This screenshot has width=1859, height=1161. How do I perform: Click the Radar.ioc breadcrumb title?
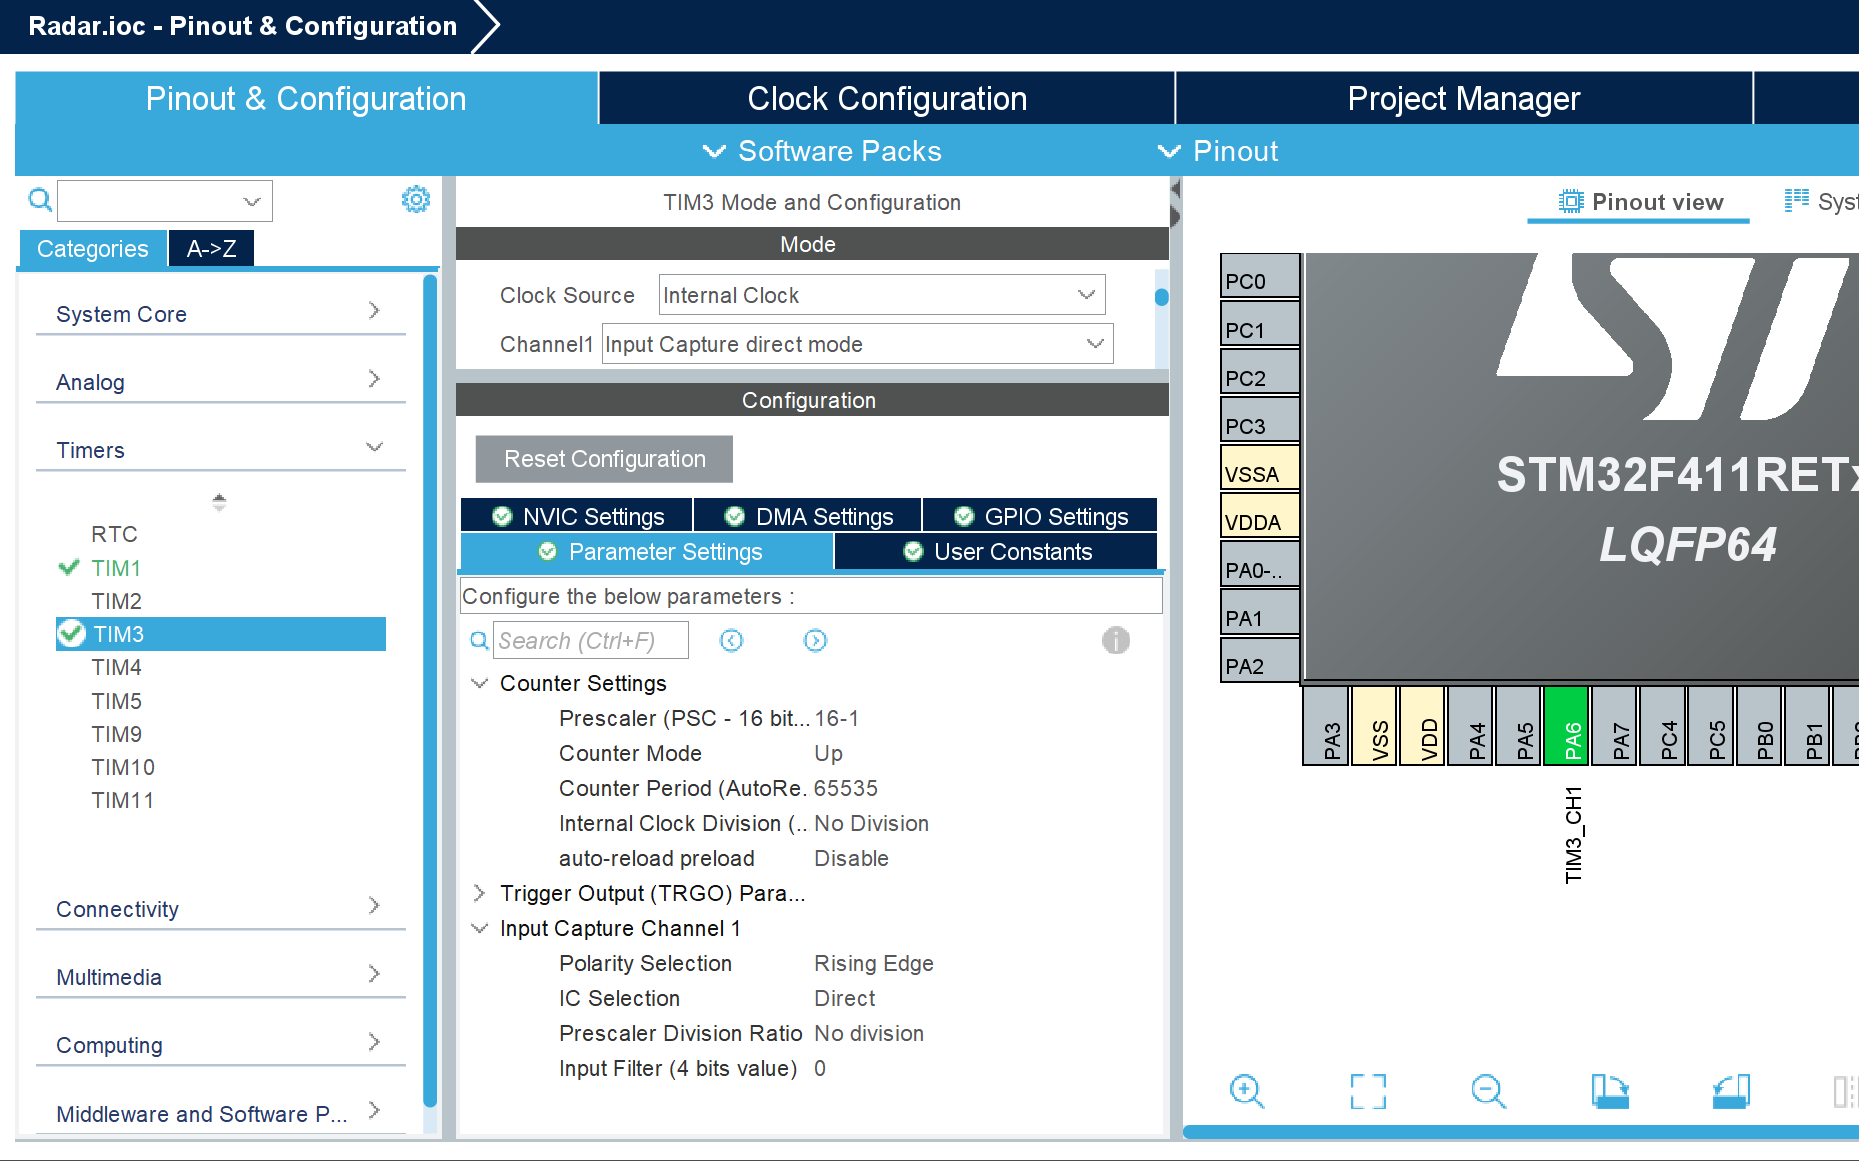tap(243, 26)
